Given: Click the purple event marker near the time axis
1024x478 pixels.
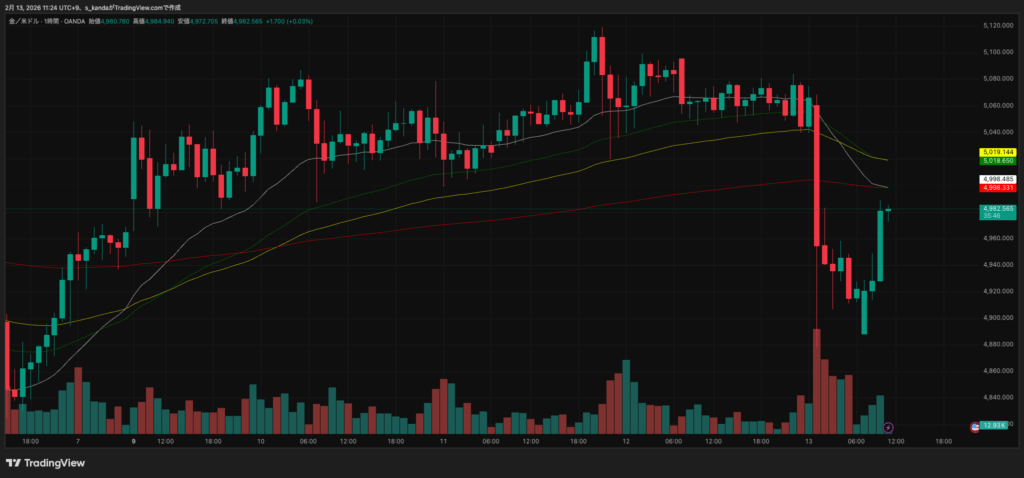Looking at the screenshot, I should 887,428.
